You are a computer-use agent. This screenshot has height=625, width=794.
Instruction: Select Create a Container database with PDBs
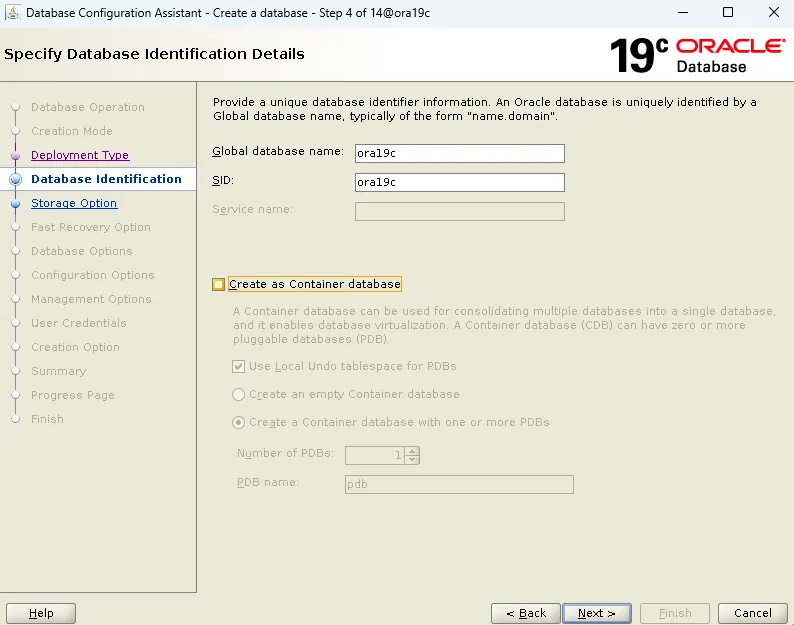pos(239,422)
